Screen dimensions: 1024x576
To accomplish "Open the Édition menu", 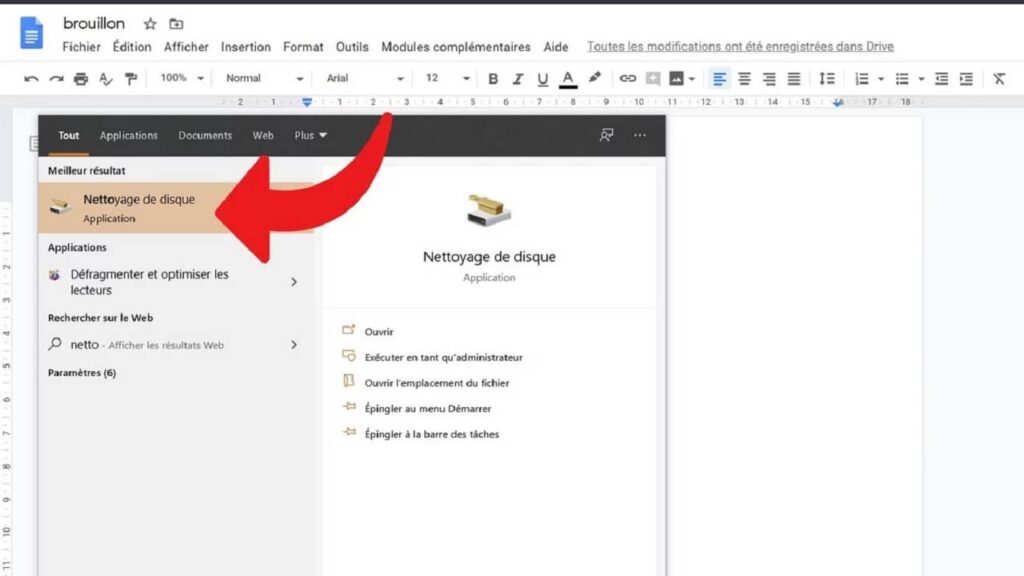I will [132, 47].
